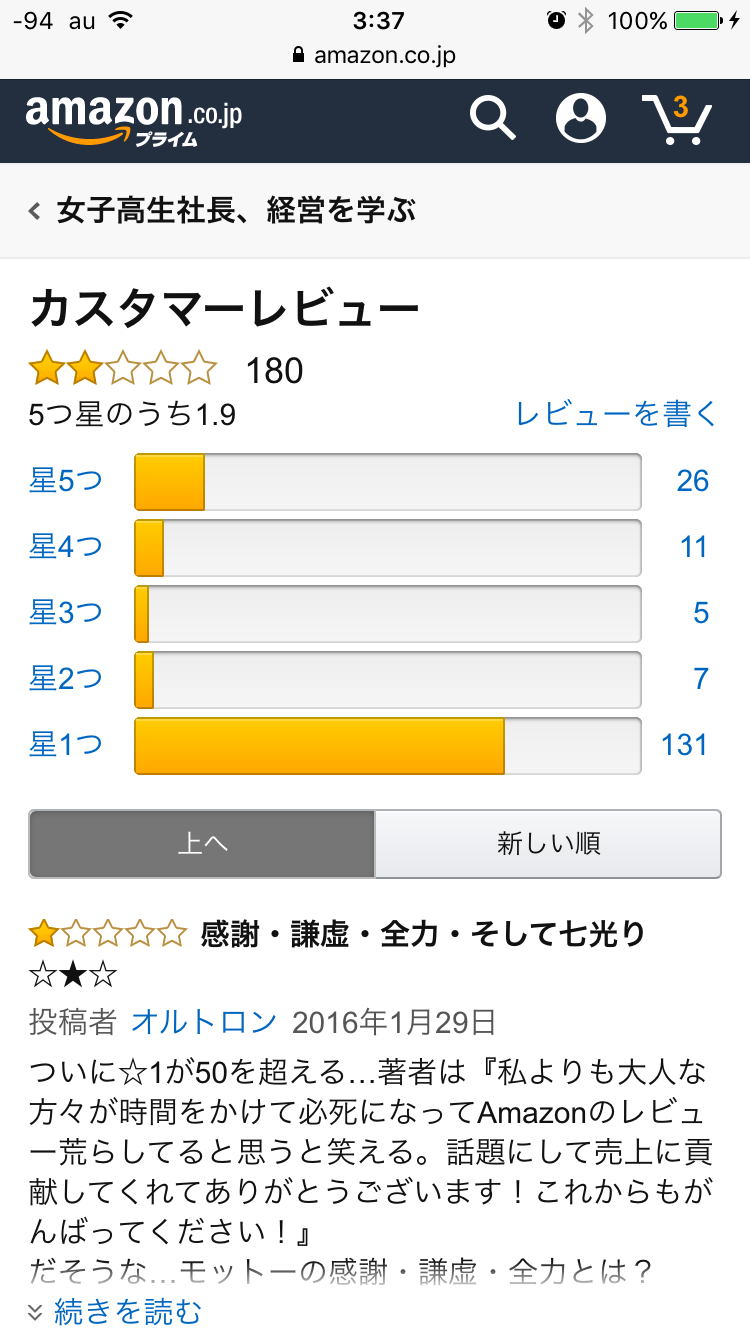Image resolution: width=750 pixels, height=1334 pixels.
Task: Tap the Amazon.co.jp Prime logo
Action: point(134,120)
